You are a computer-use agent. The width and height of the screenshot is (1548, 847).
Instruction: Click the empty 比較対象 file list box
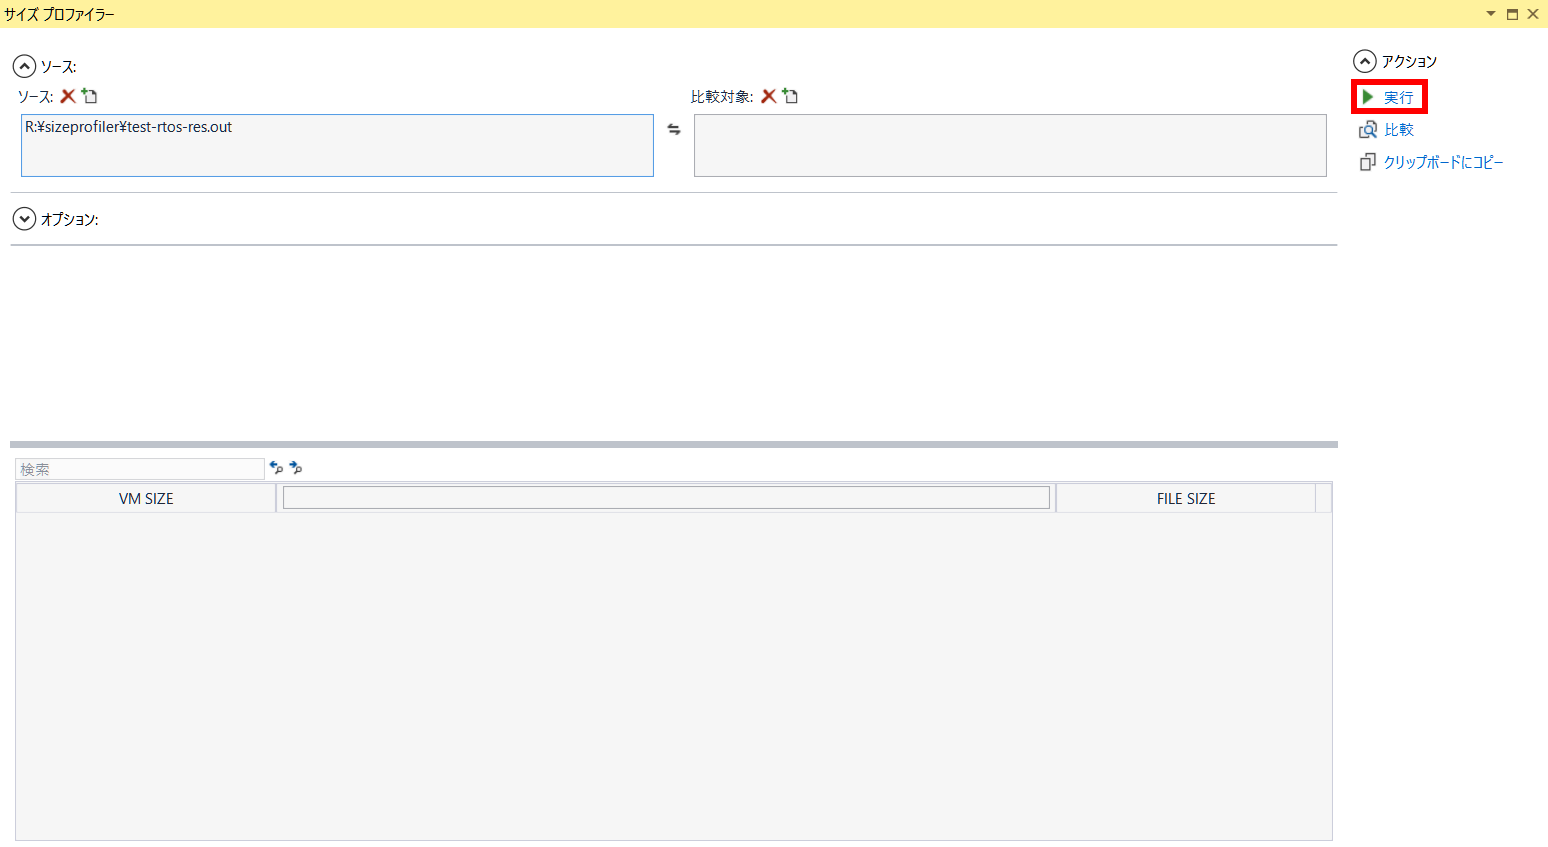pyautogui.click(x=1010, y=145)
